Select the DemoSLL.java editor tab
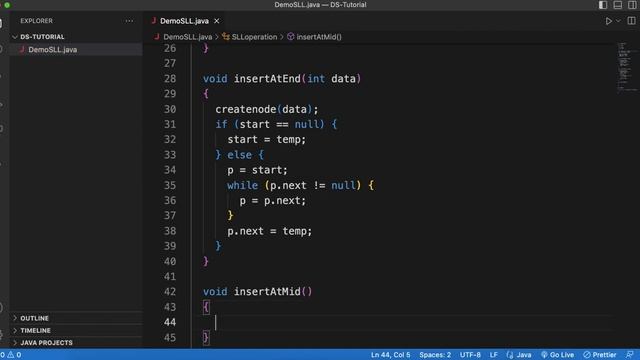Image resolution: width=640 pixels, height=360 pixels. pyautogui.click(x=184, y=21)
